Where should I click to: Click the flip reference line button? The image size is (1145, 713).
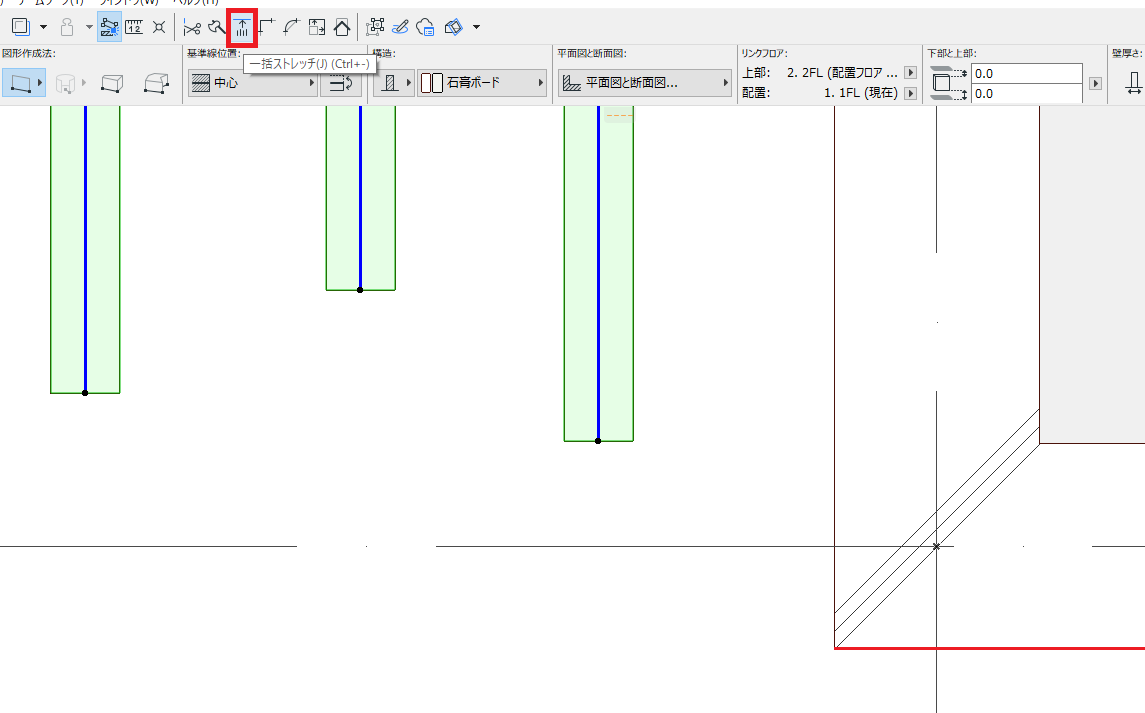340,83
